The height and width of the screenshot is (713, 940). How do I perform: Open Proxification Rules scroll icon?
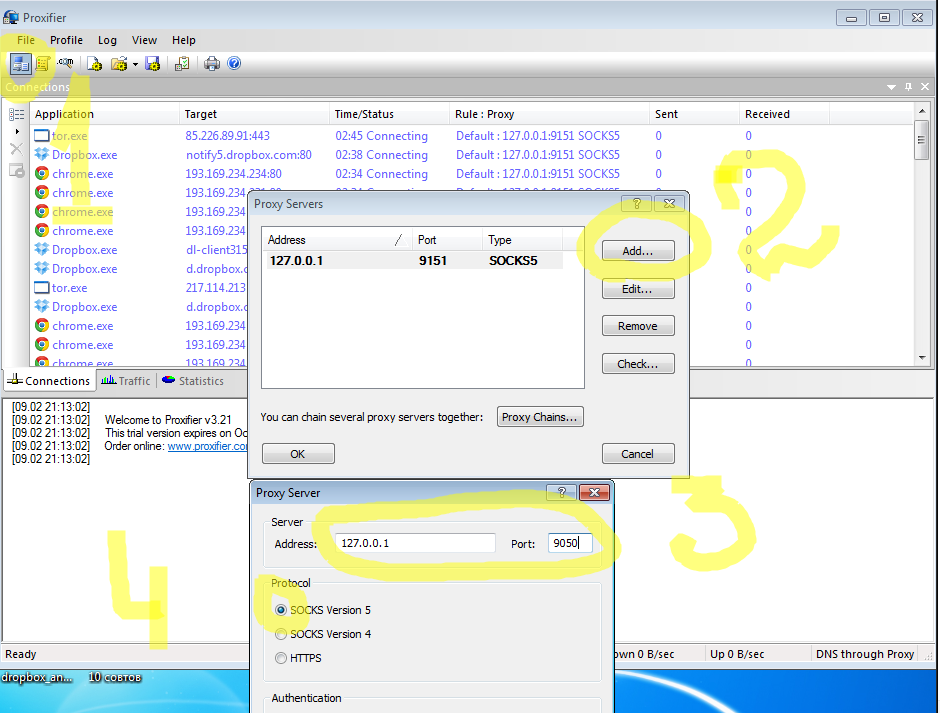(x=43, y=64)
